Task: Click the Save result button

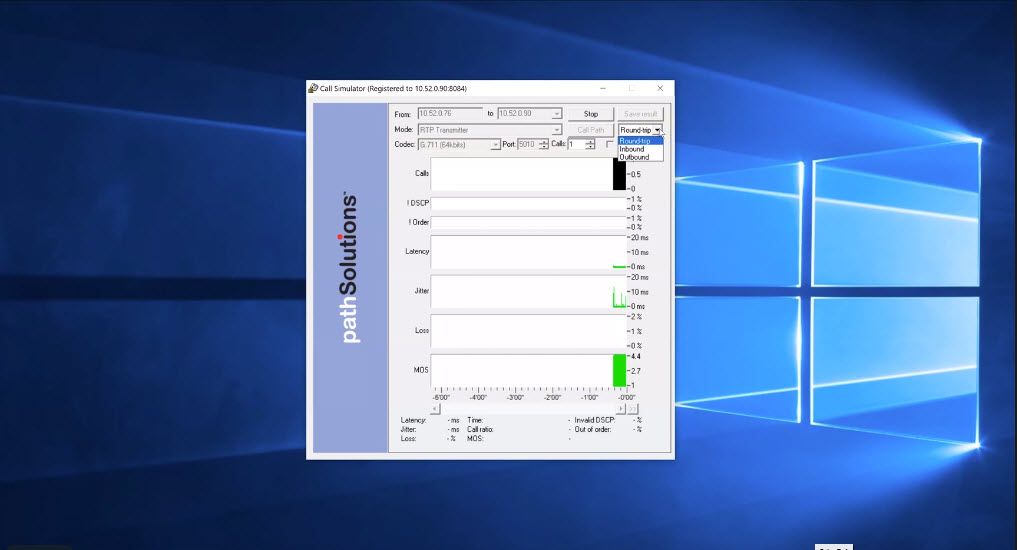Action: pos(640,114)
